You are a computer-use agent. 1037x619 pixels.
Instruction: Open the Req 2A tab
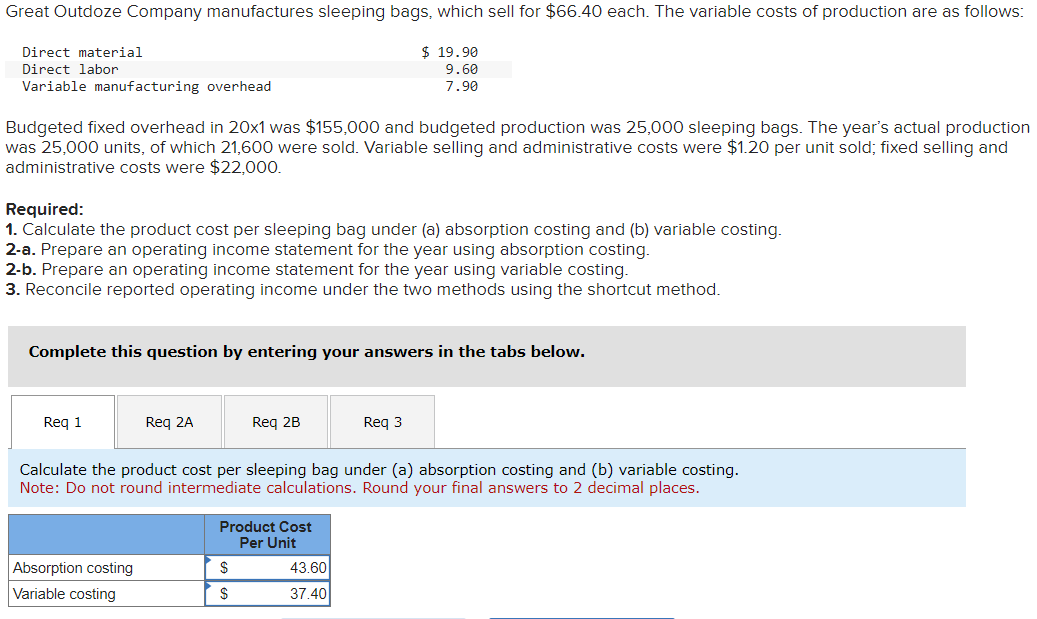tap(168, 421)
